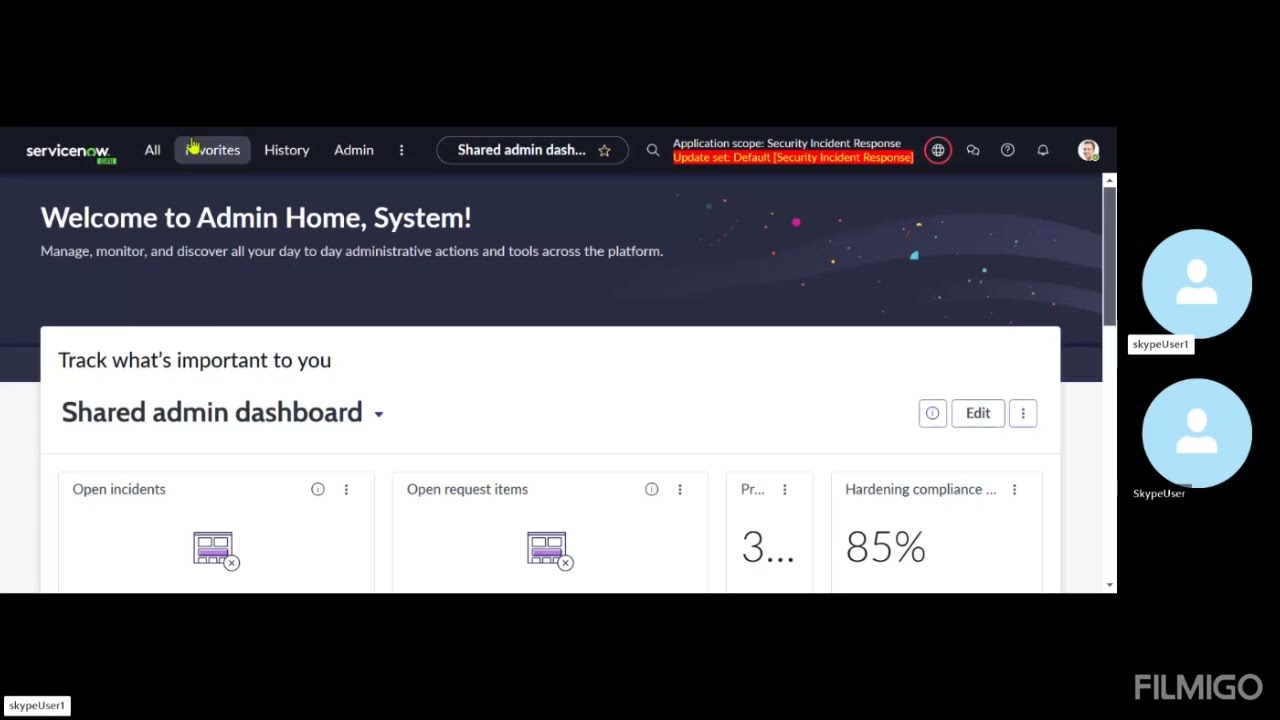Open the user profile avatar menu
The height and width of the screenshot is (720, 1280).
click(1088, 150)
